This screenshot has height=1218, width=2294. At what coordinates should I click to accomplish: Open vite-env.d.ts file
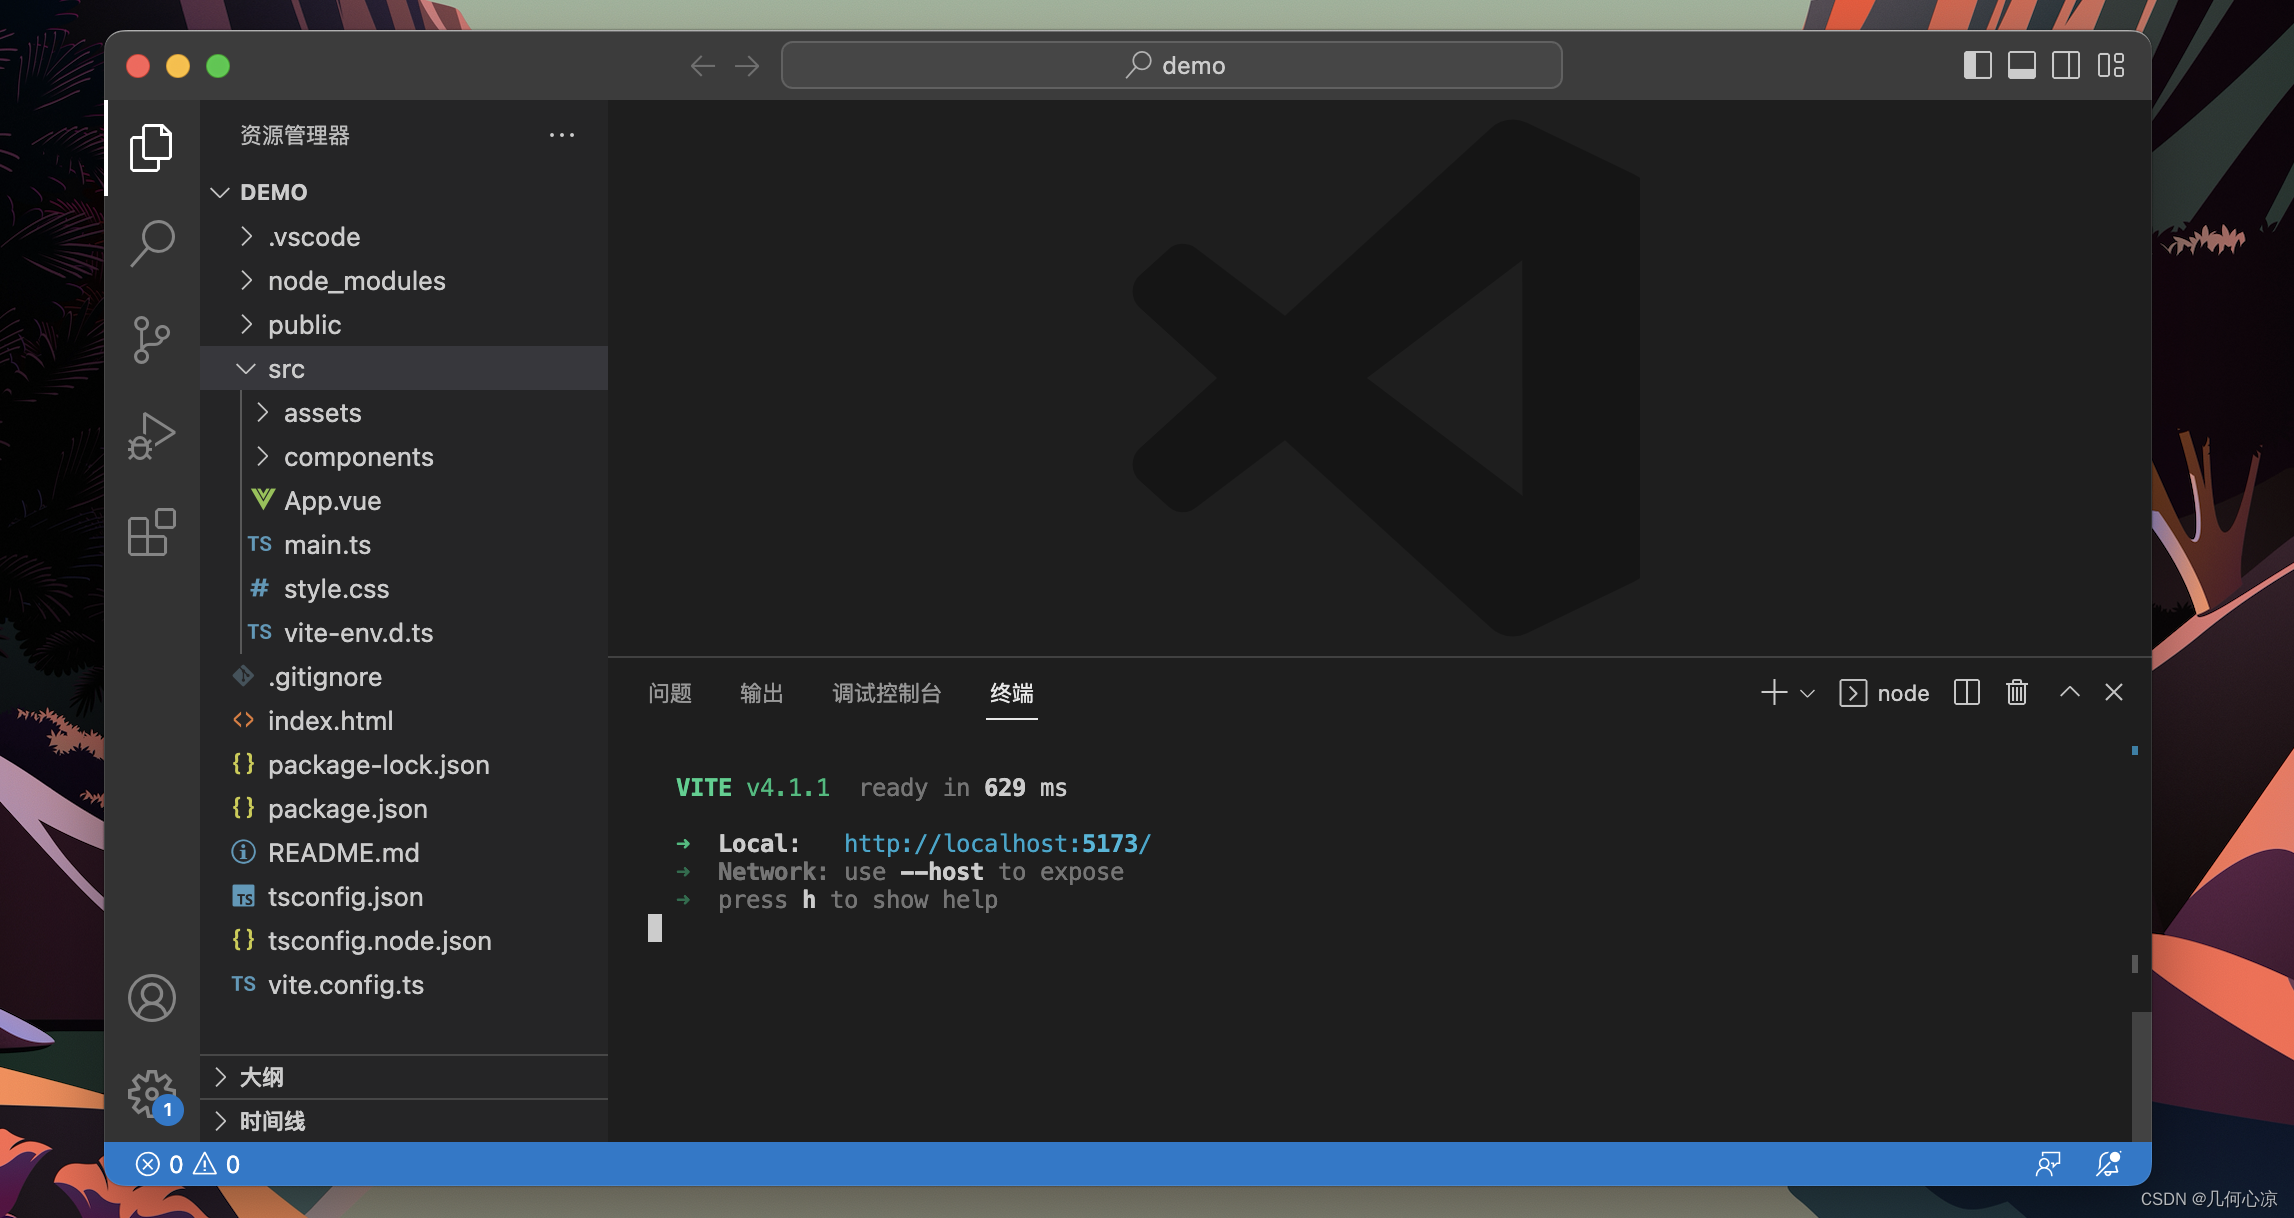[404, 633]
